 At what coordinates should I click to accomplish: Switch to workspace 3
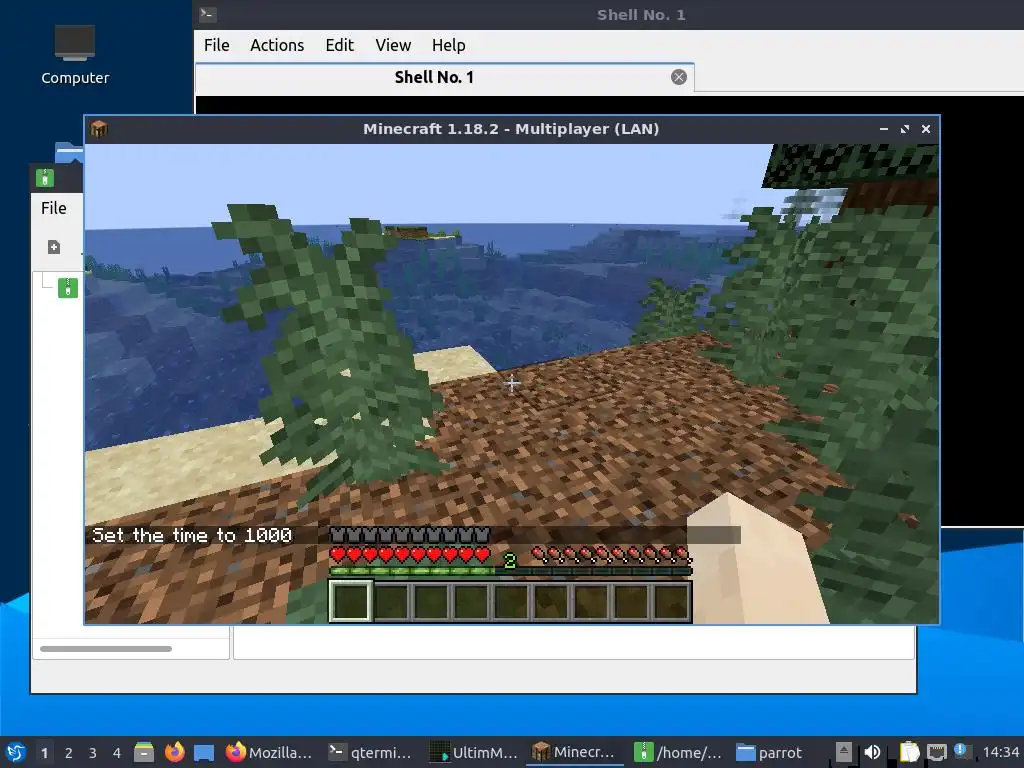pyautogui.click(x=93, y=753)
